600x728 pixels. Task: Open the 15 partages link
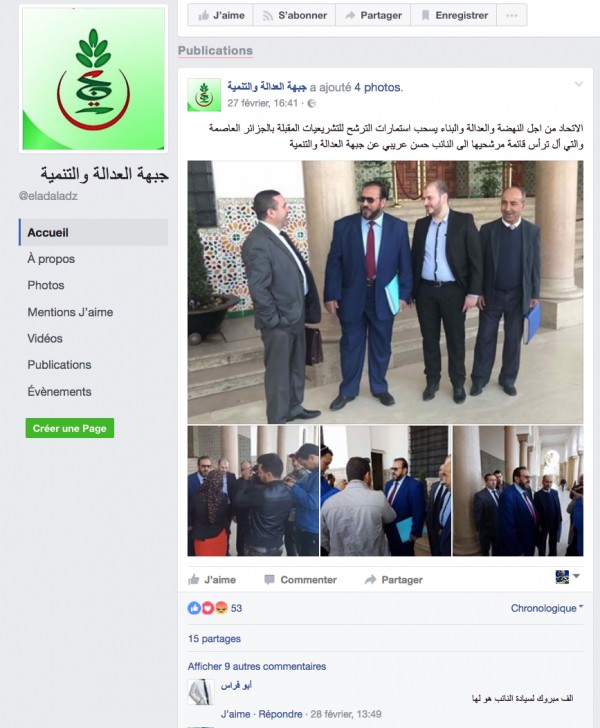(215, 639)
